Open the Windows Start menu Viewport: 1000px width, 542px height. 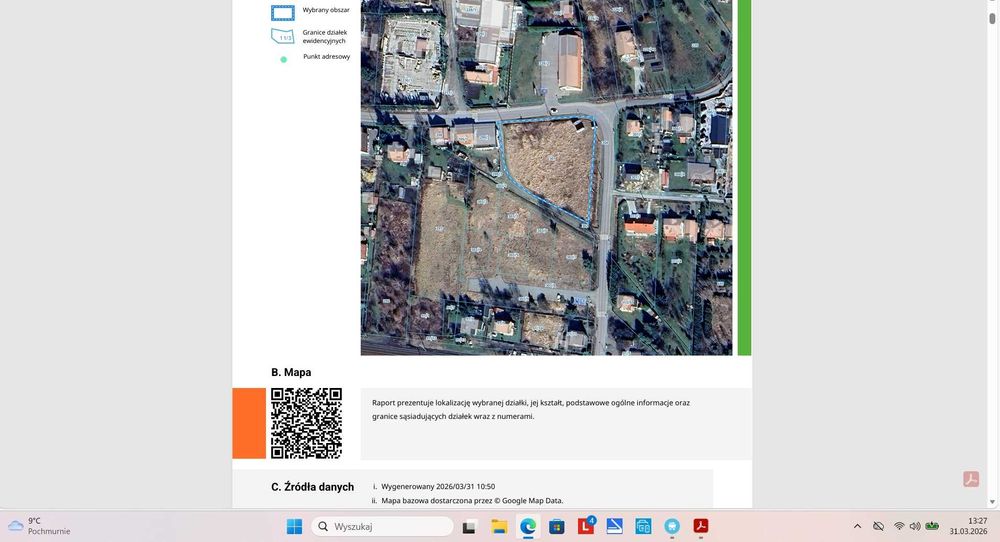(294, 526)
